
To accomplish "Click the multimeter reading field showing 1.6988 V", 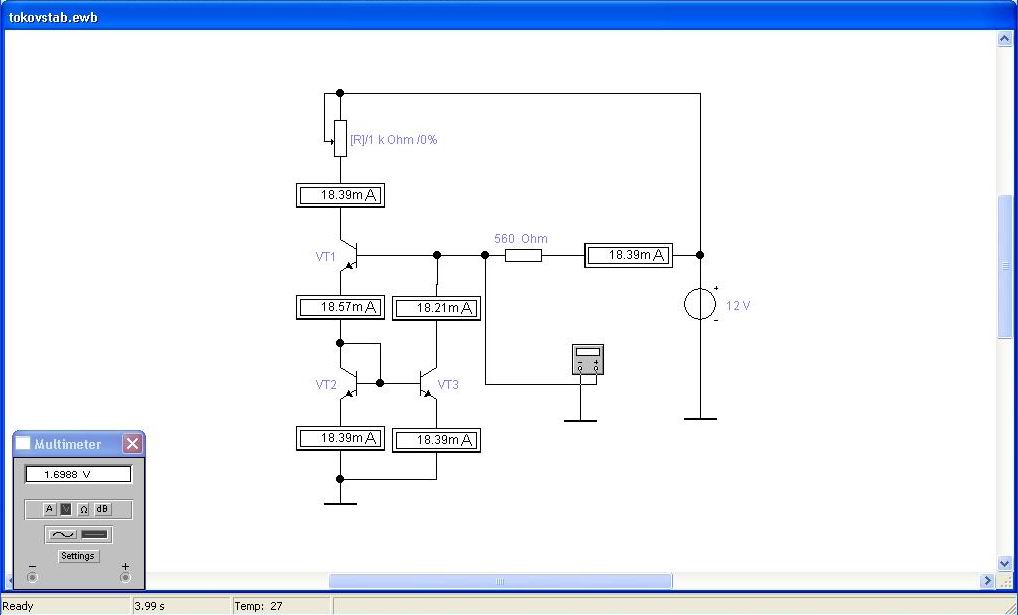I will 78,474.
